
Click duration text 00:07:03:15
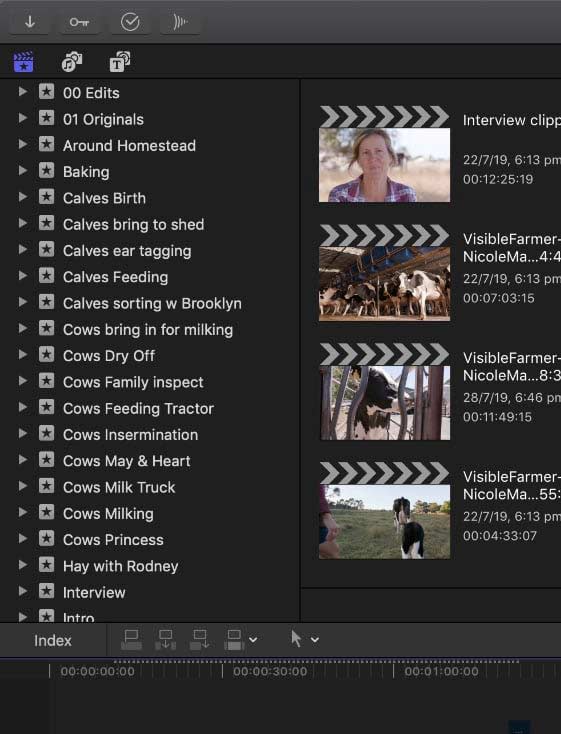(498, 298)
